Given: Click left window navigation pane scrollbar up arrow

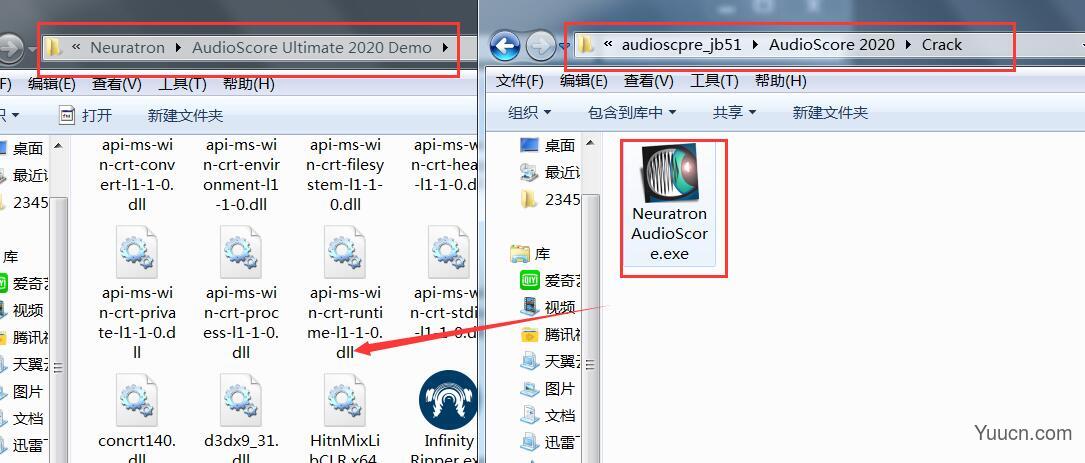Looking at the screenshot, I should (x=58, y=146).
